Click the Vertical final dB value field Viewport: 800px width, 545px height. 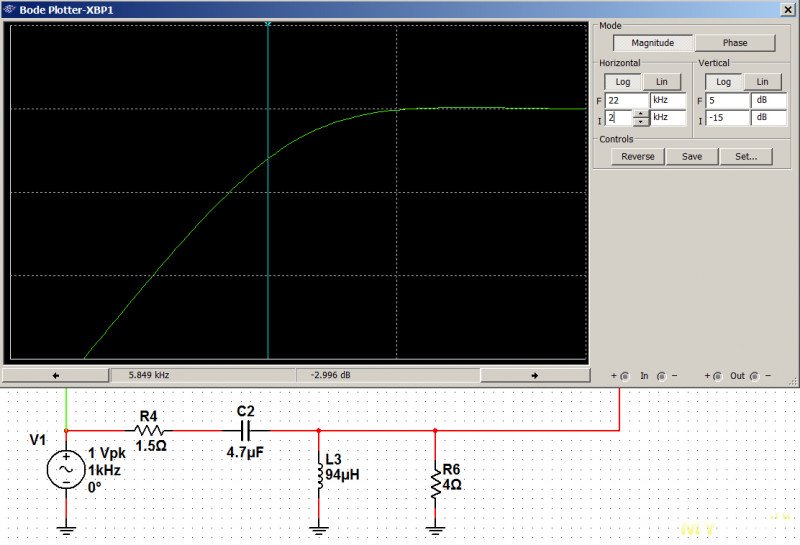coord(726,101)
